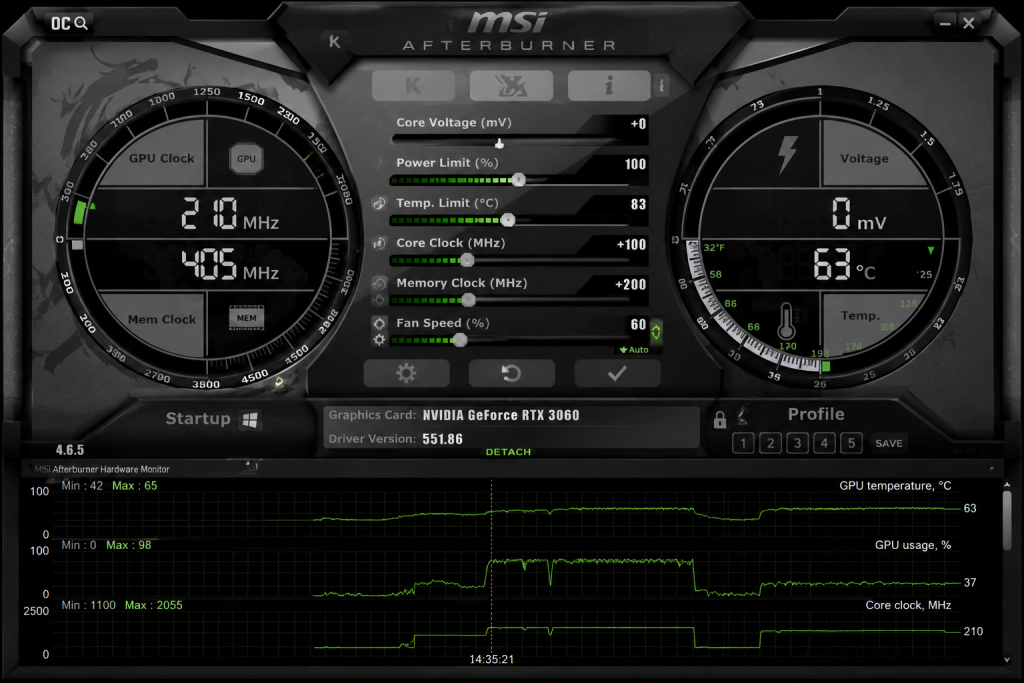Click the Fan Speed slider knob
This screenshot has height=683, width=1024.
click(460, 340)
